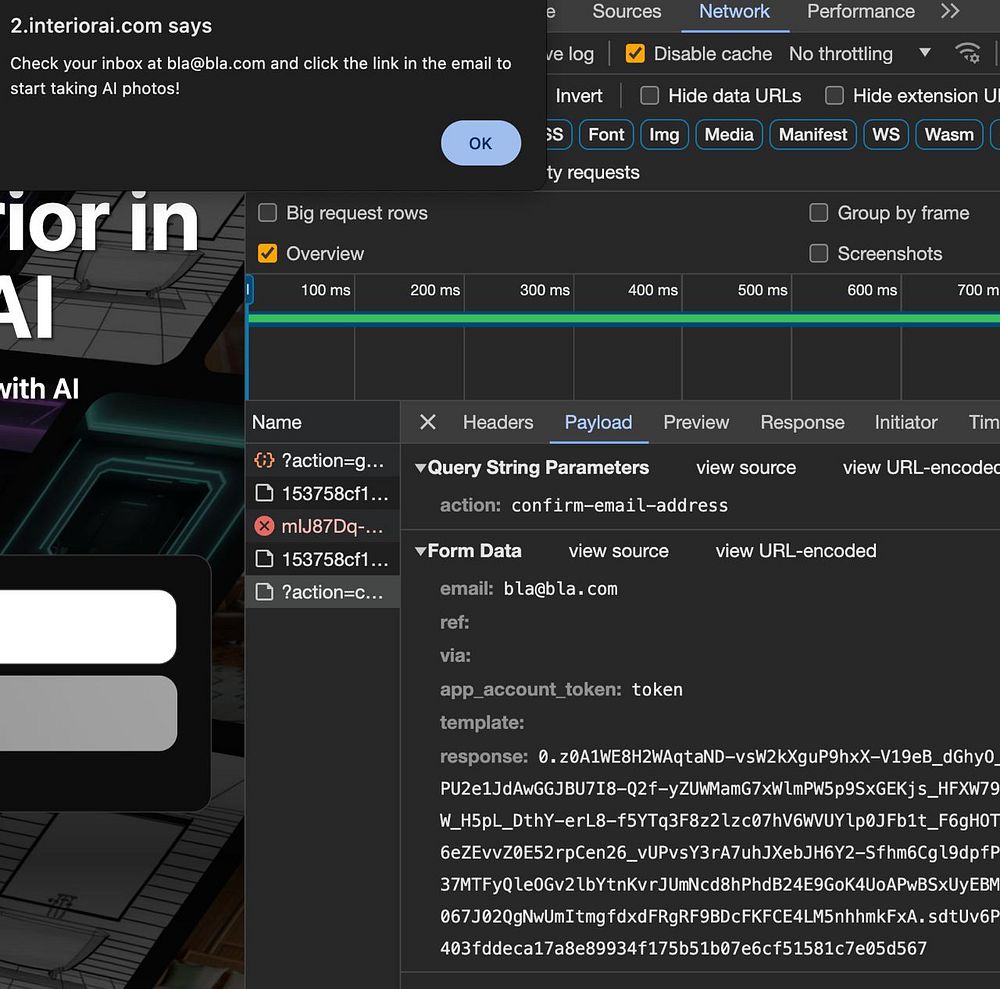Toggle the Disable cache checkbox
Viewport: 1000px width, 989px height.
point(635,54)
